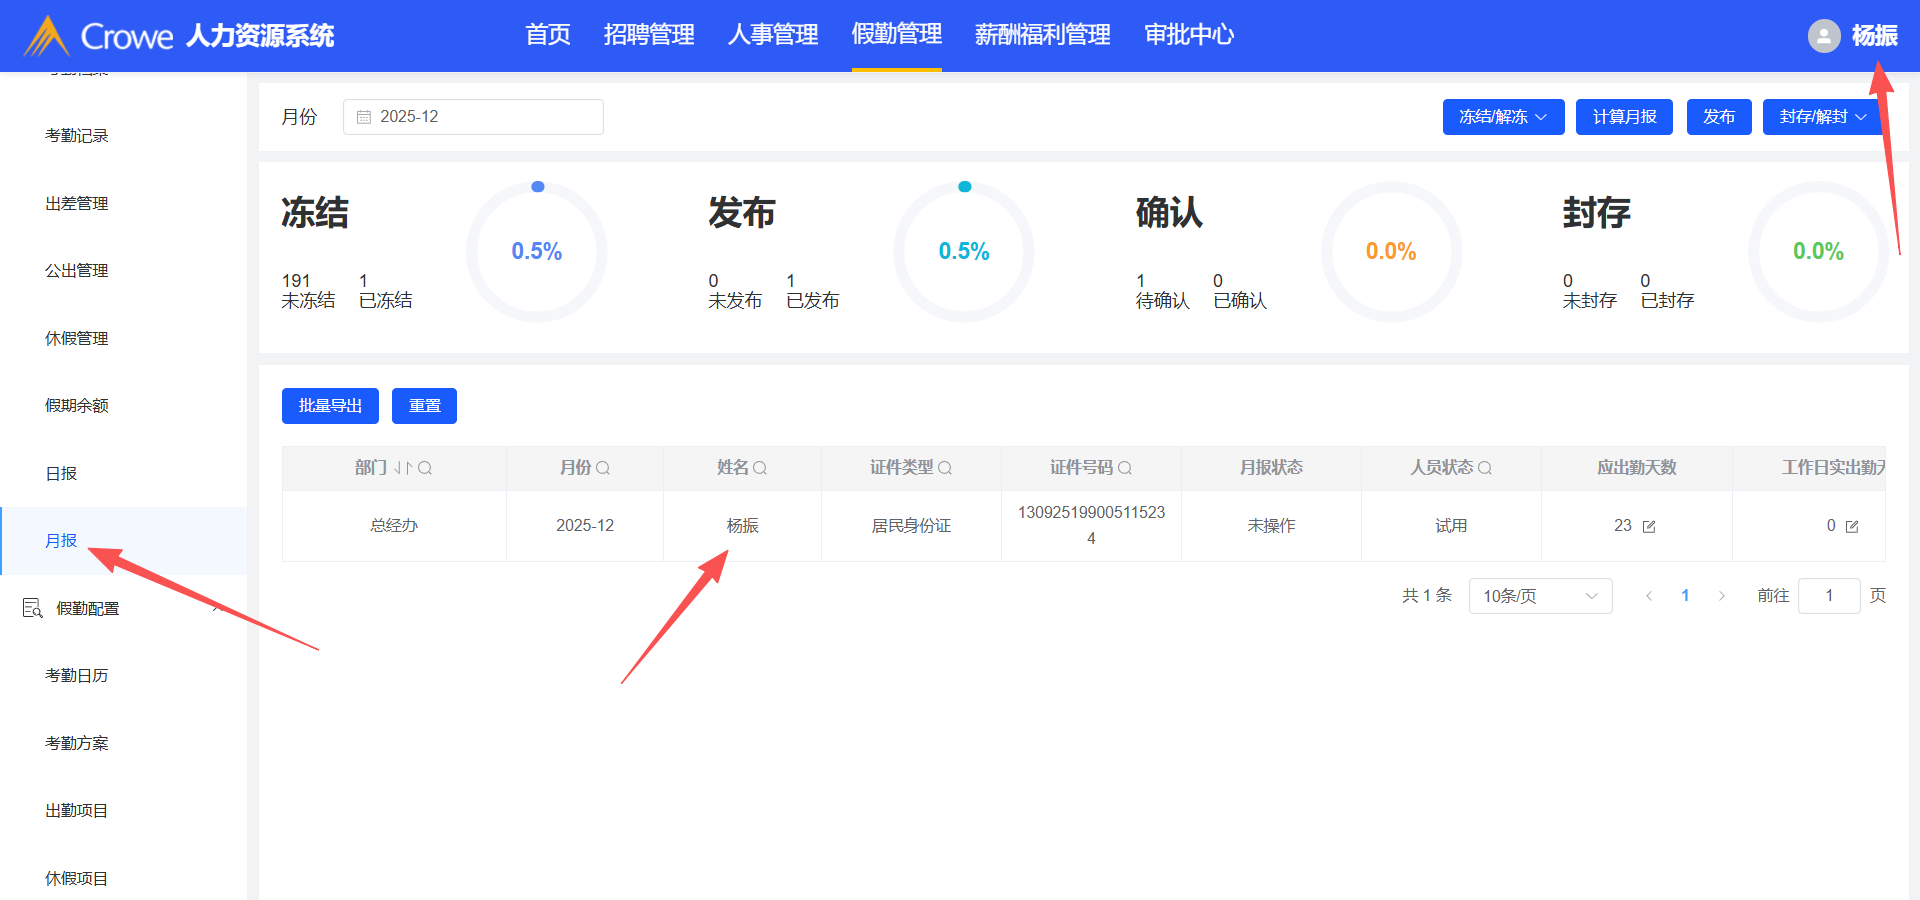This screenshot has height=900, width=1920.
Task: Click the calendar icon in the month field
Action: [x=364, y=117]
